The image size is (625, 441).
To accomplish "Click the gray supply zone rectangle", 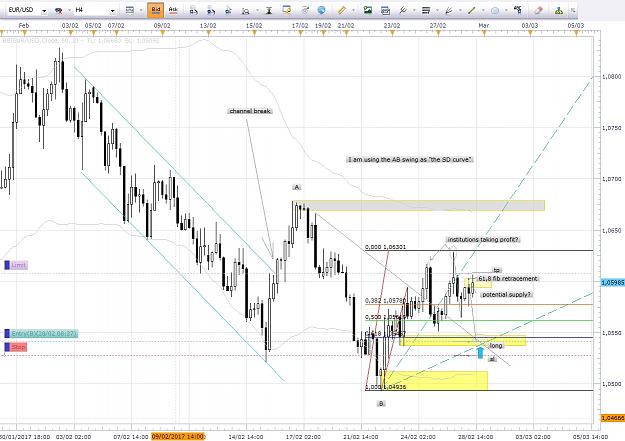I will pos(419,206).
